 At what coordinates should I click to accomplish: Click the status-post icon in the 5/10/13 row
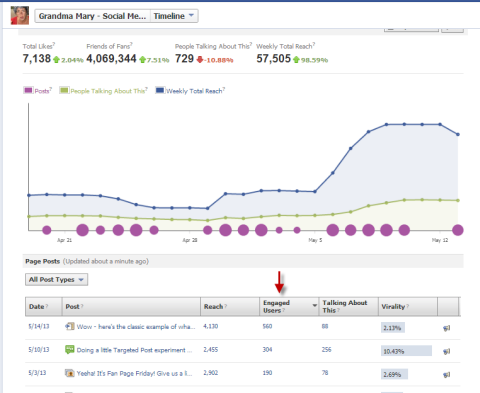tap(69, 350)
